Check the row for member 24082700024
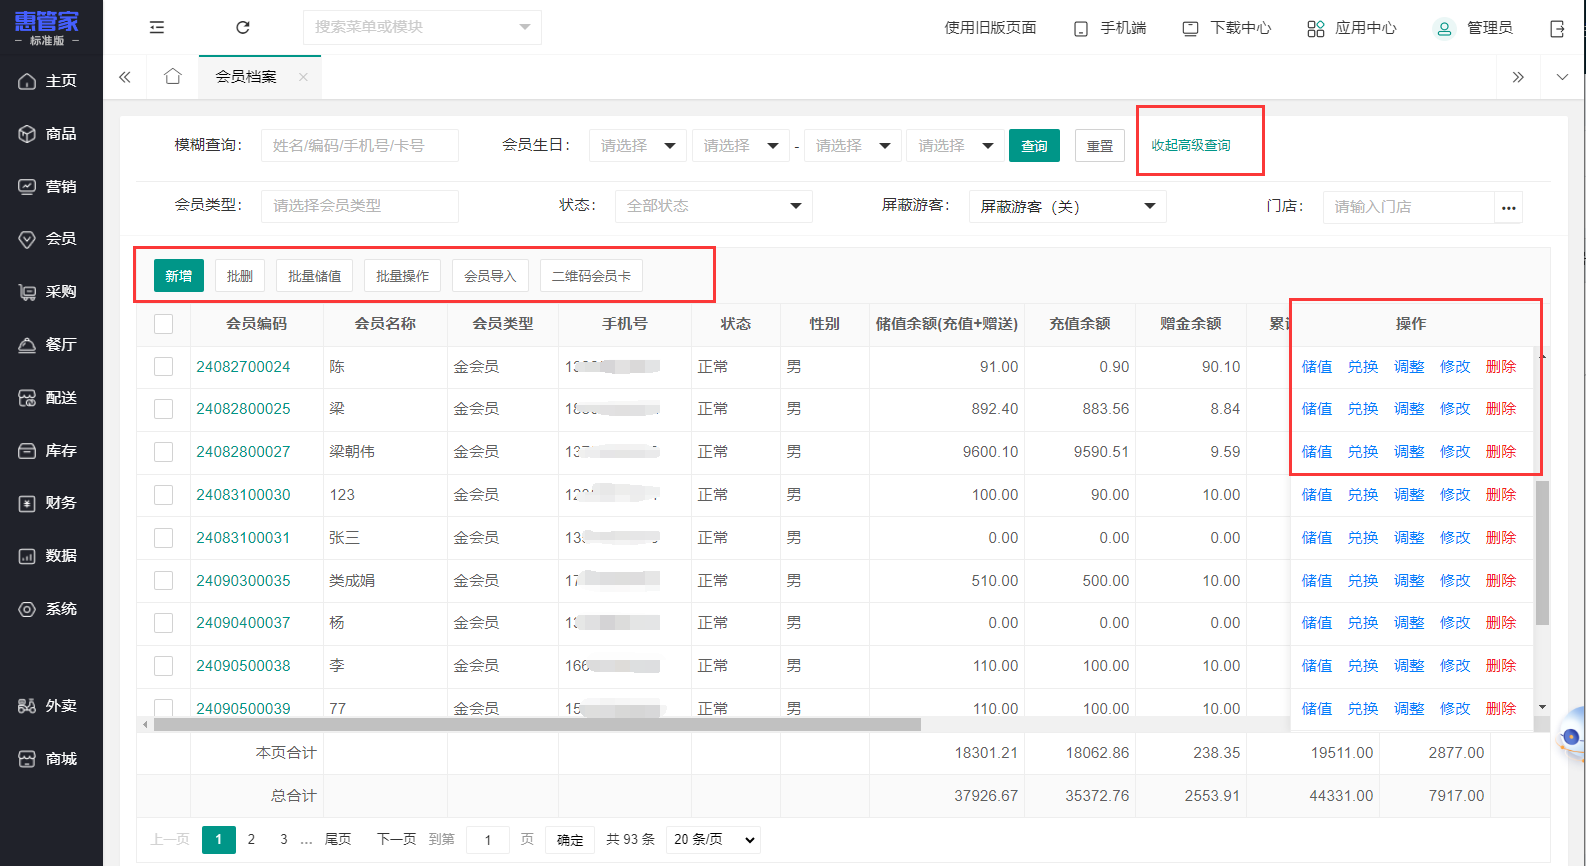The height and width of the screenshot is (866, 1586). coord(164,367)
